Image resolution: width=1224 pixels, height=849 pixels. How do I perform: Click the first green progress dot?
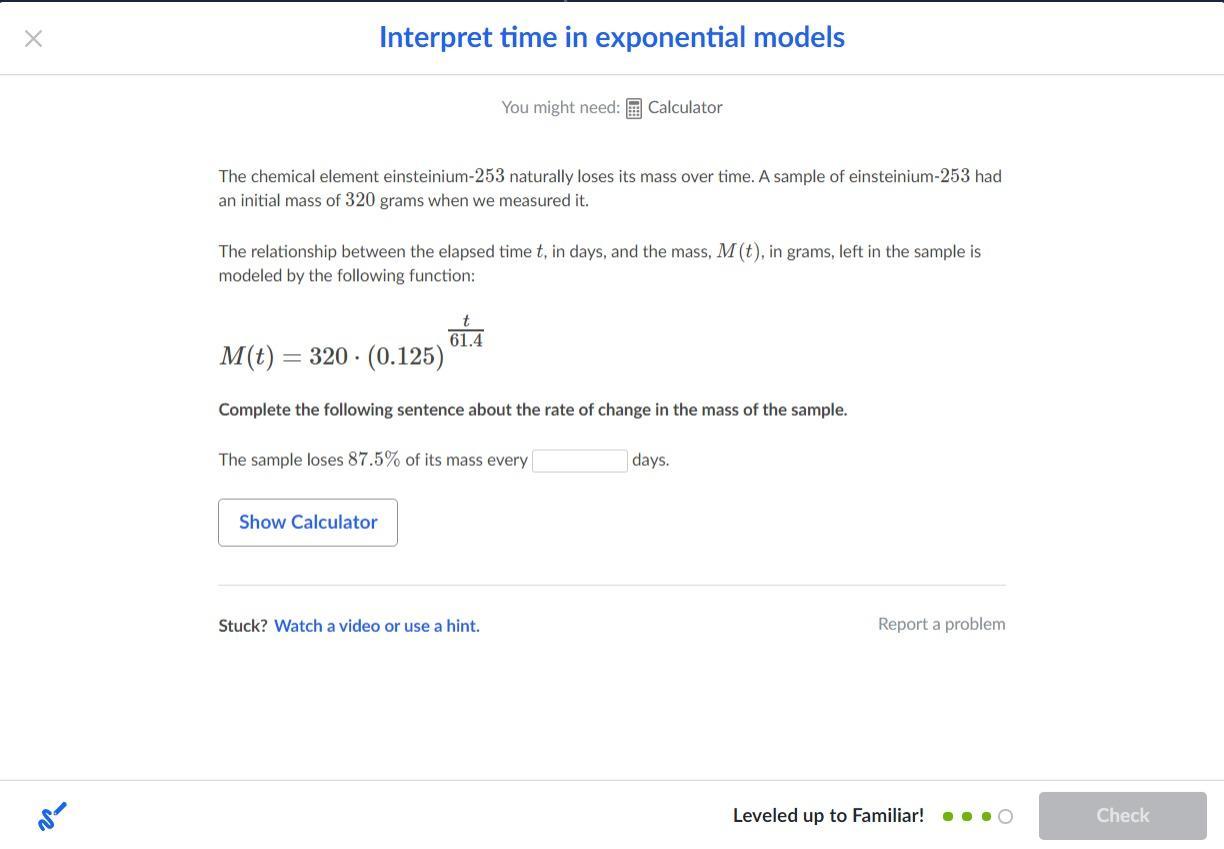(x=948, y=816)
